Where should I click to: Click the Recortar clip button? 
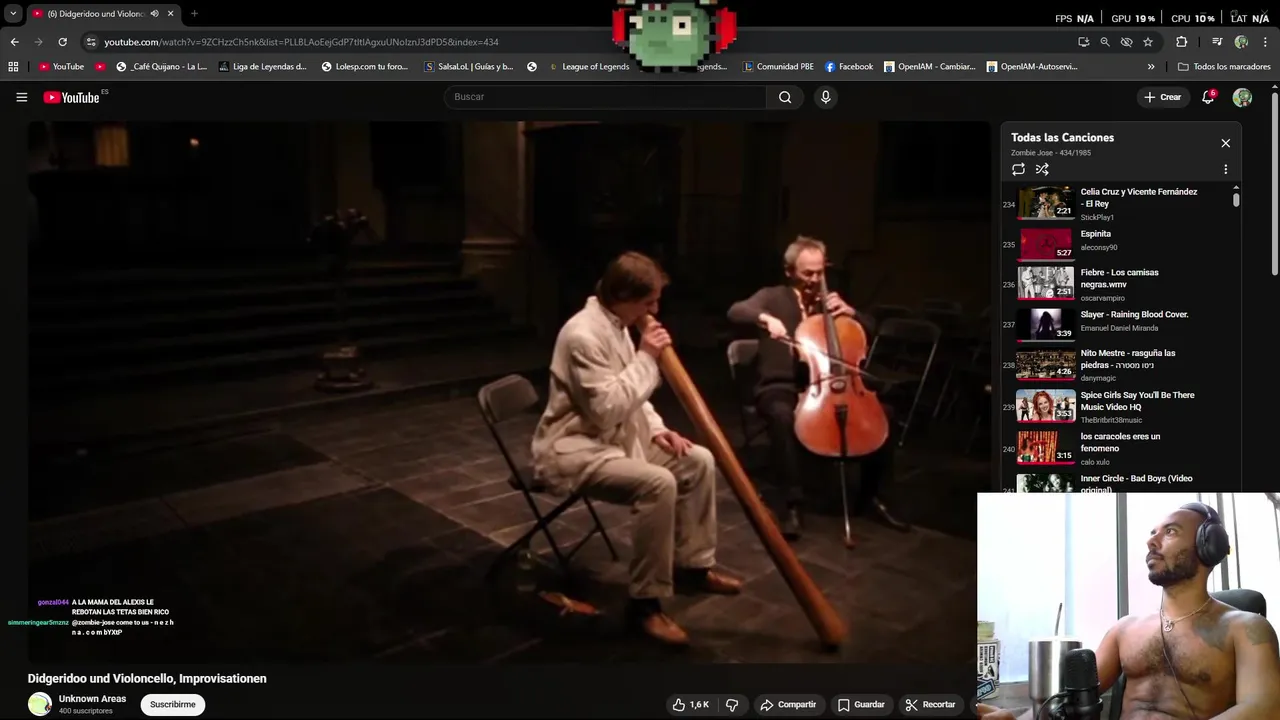tap(930, 705)
